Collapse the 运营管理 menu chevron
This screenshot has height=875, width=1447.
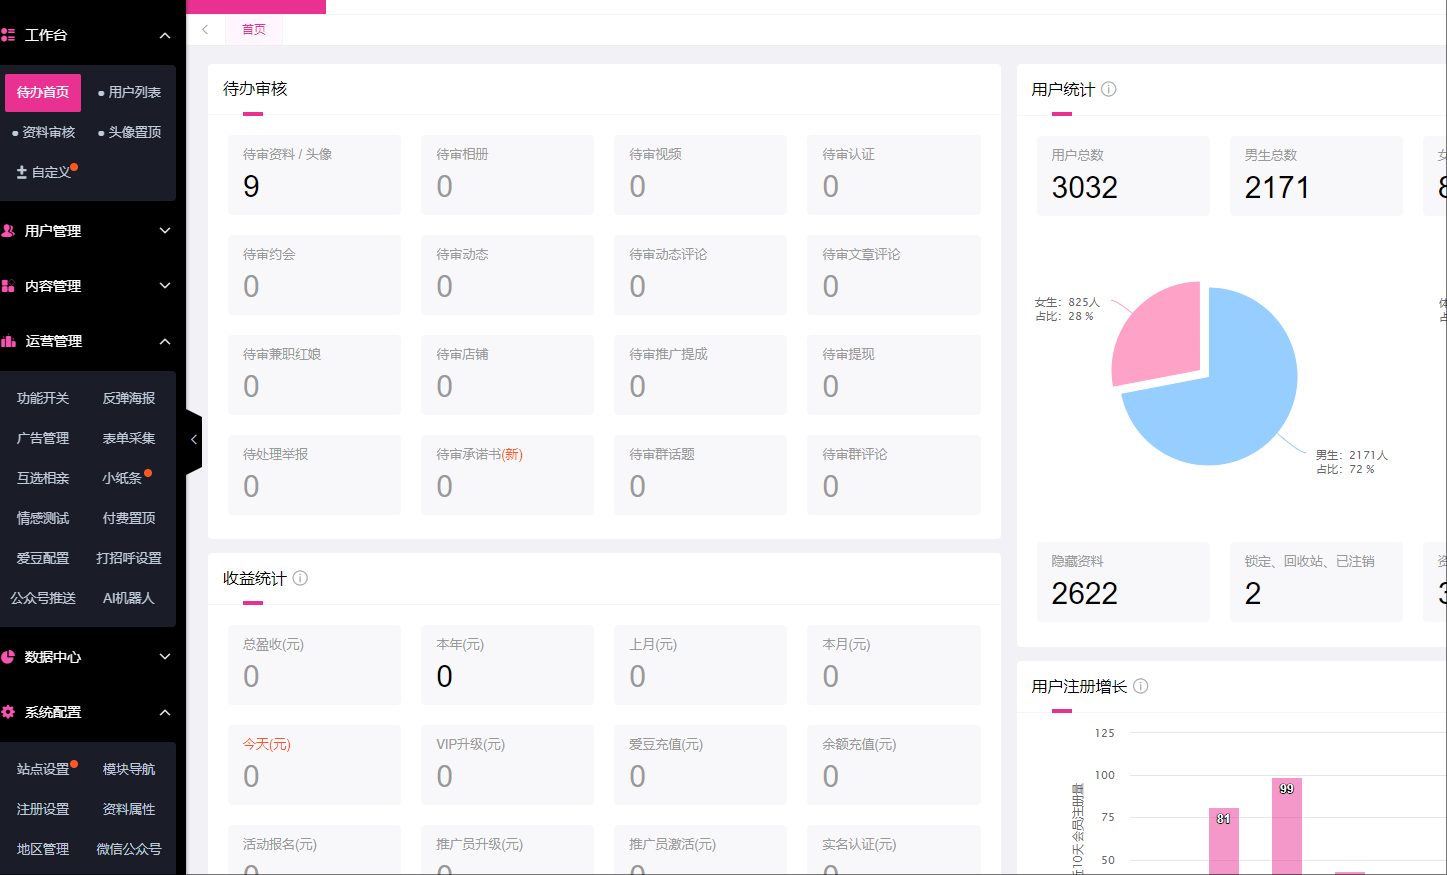coord(165,342)
